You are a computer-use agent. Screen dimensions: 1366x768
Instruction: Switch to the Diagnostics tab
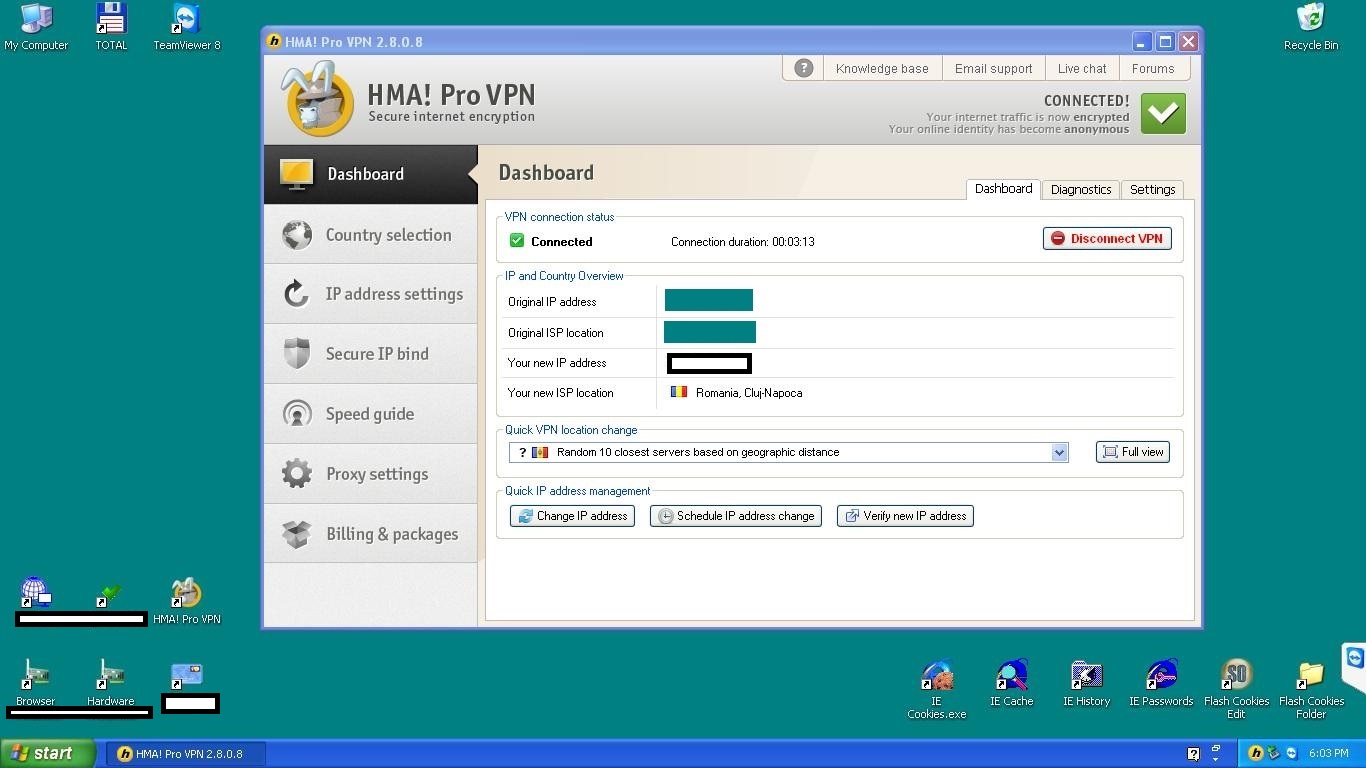pyautogui.click(x=1080, y=189)
